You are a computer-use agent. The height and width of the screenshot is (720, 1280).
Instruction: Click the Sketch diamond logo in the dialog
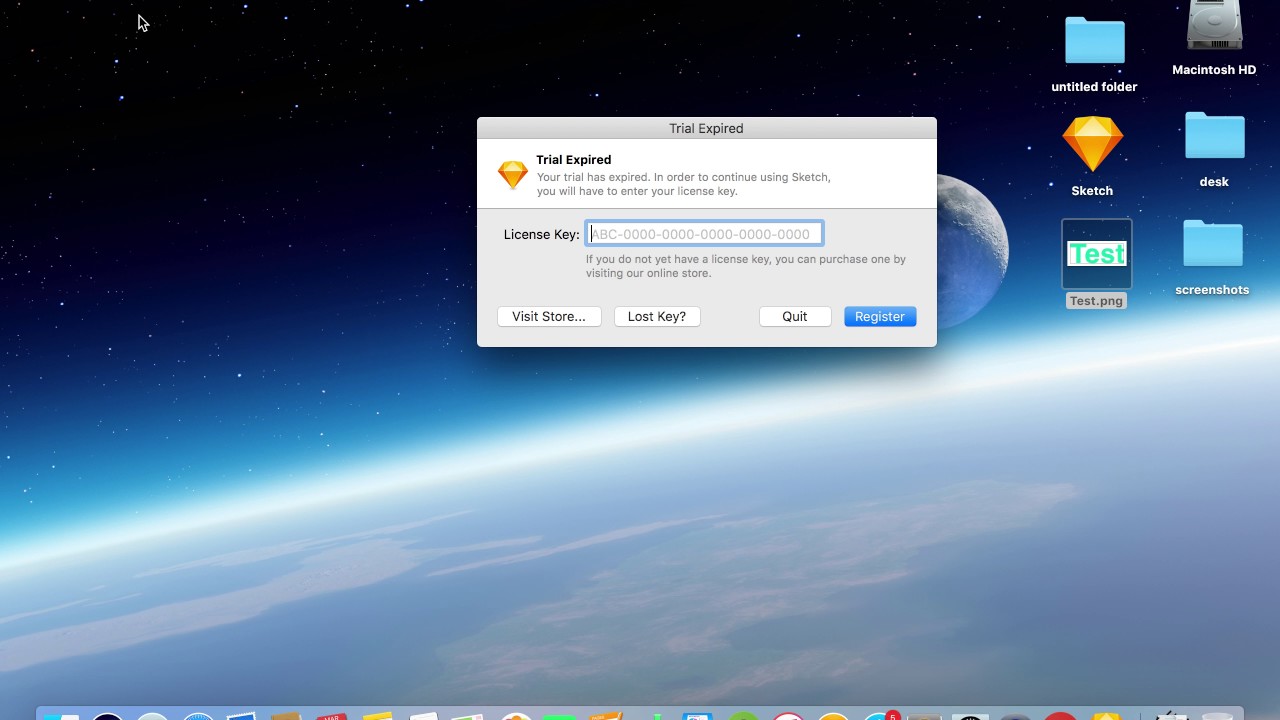[512, 173]
